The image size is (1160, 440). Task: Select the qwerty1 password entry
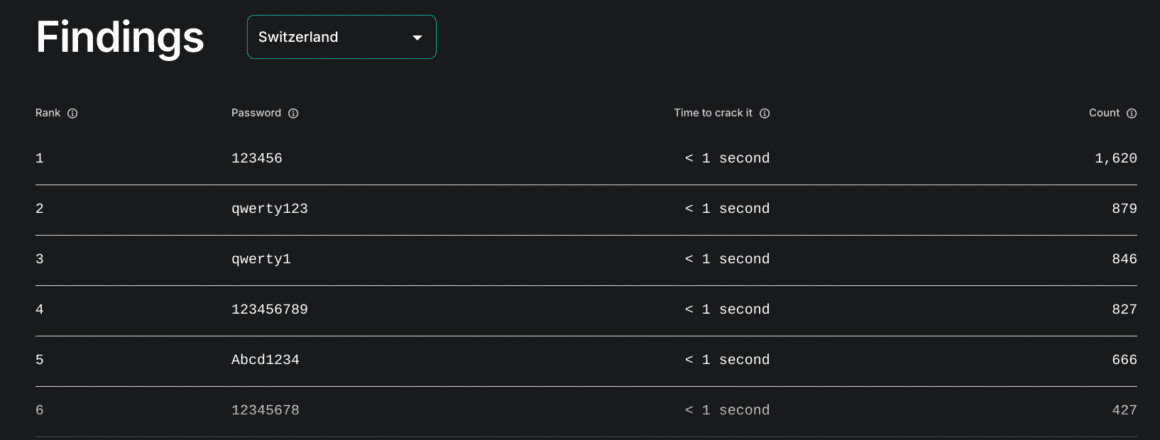260,260
